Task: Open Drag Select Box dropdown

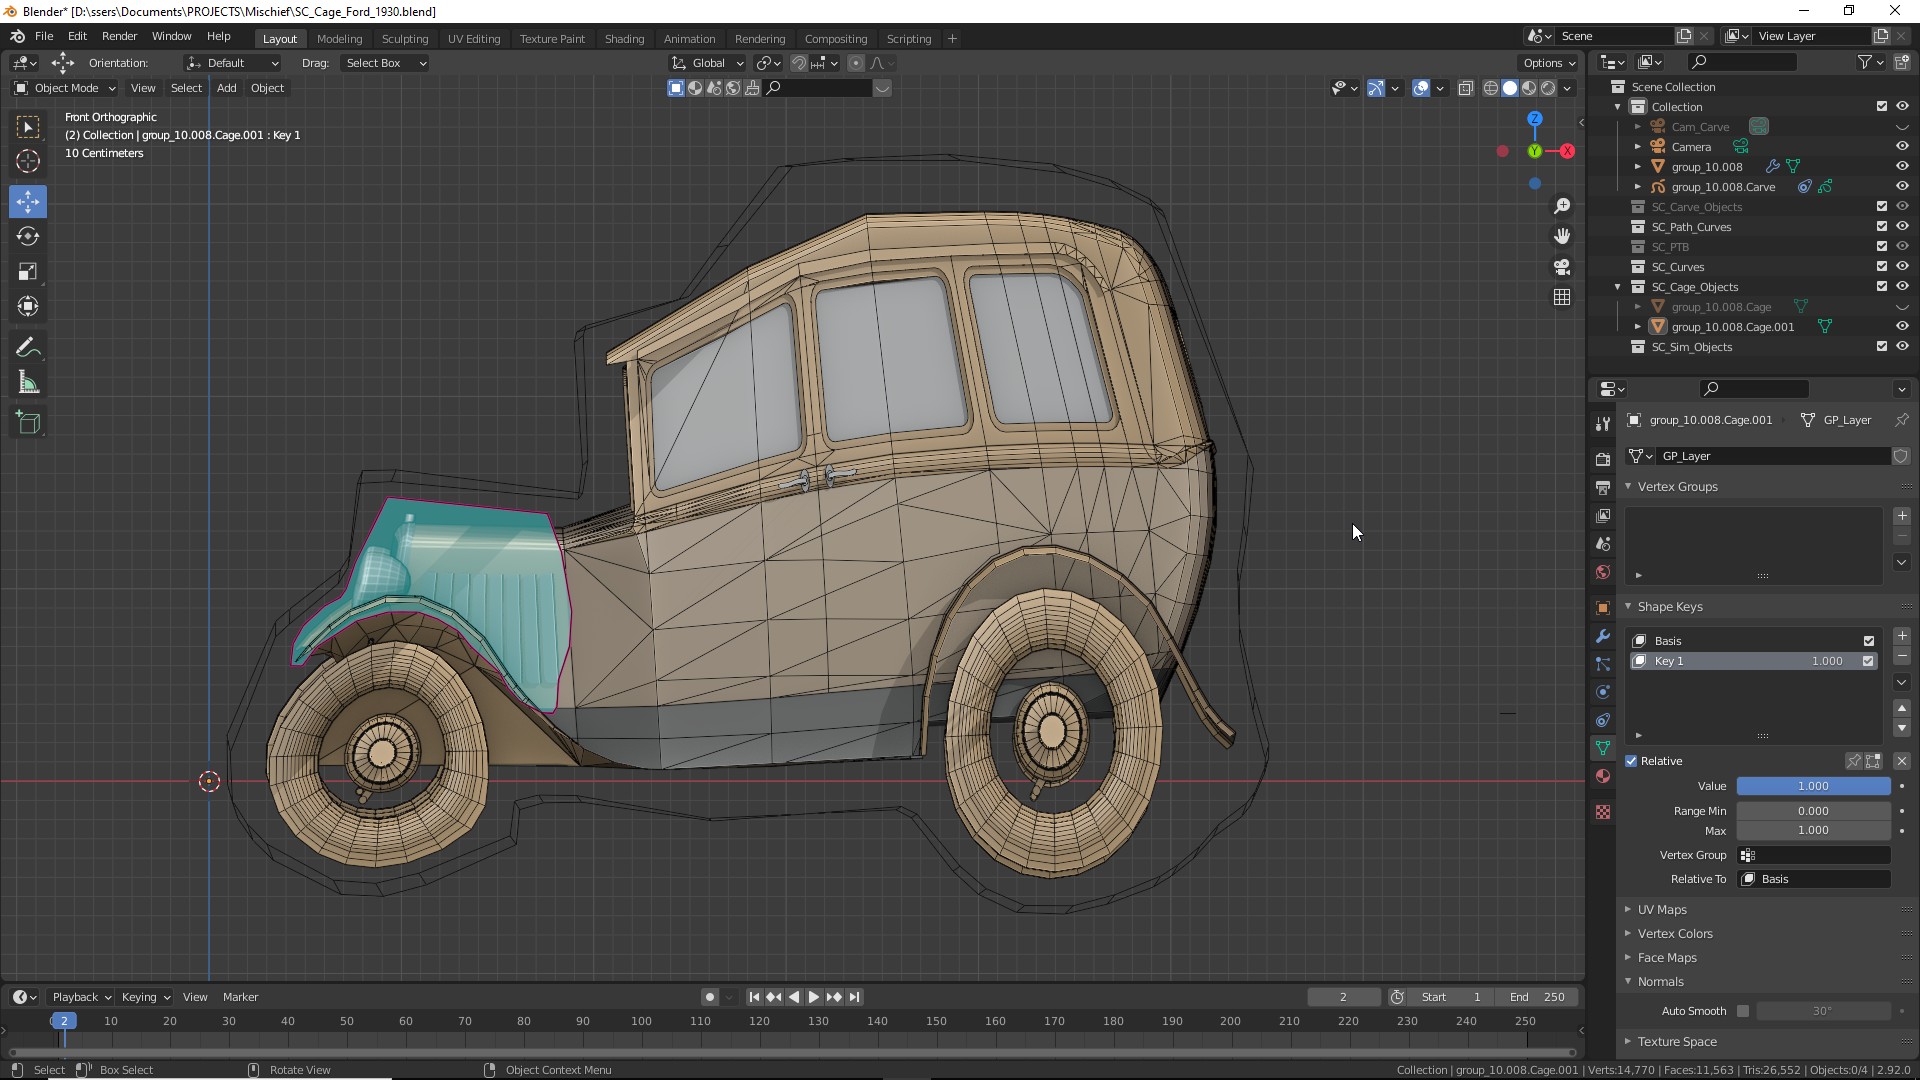Action: pyautogui.click(x=385, y=63)
